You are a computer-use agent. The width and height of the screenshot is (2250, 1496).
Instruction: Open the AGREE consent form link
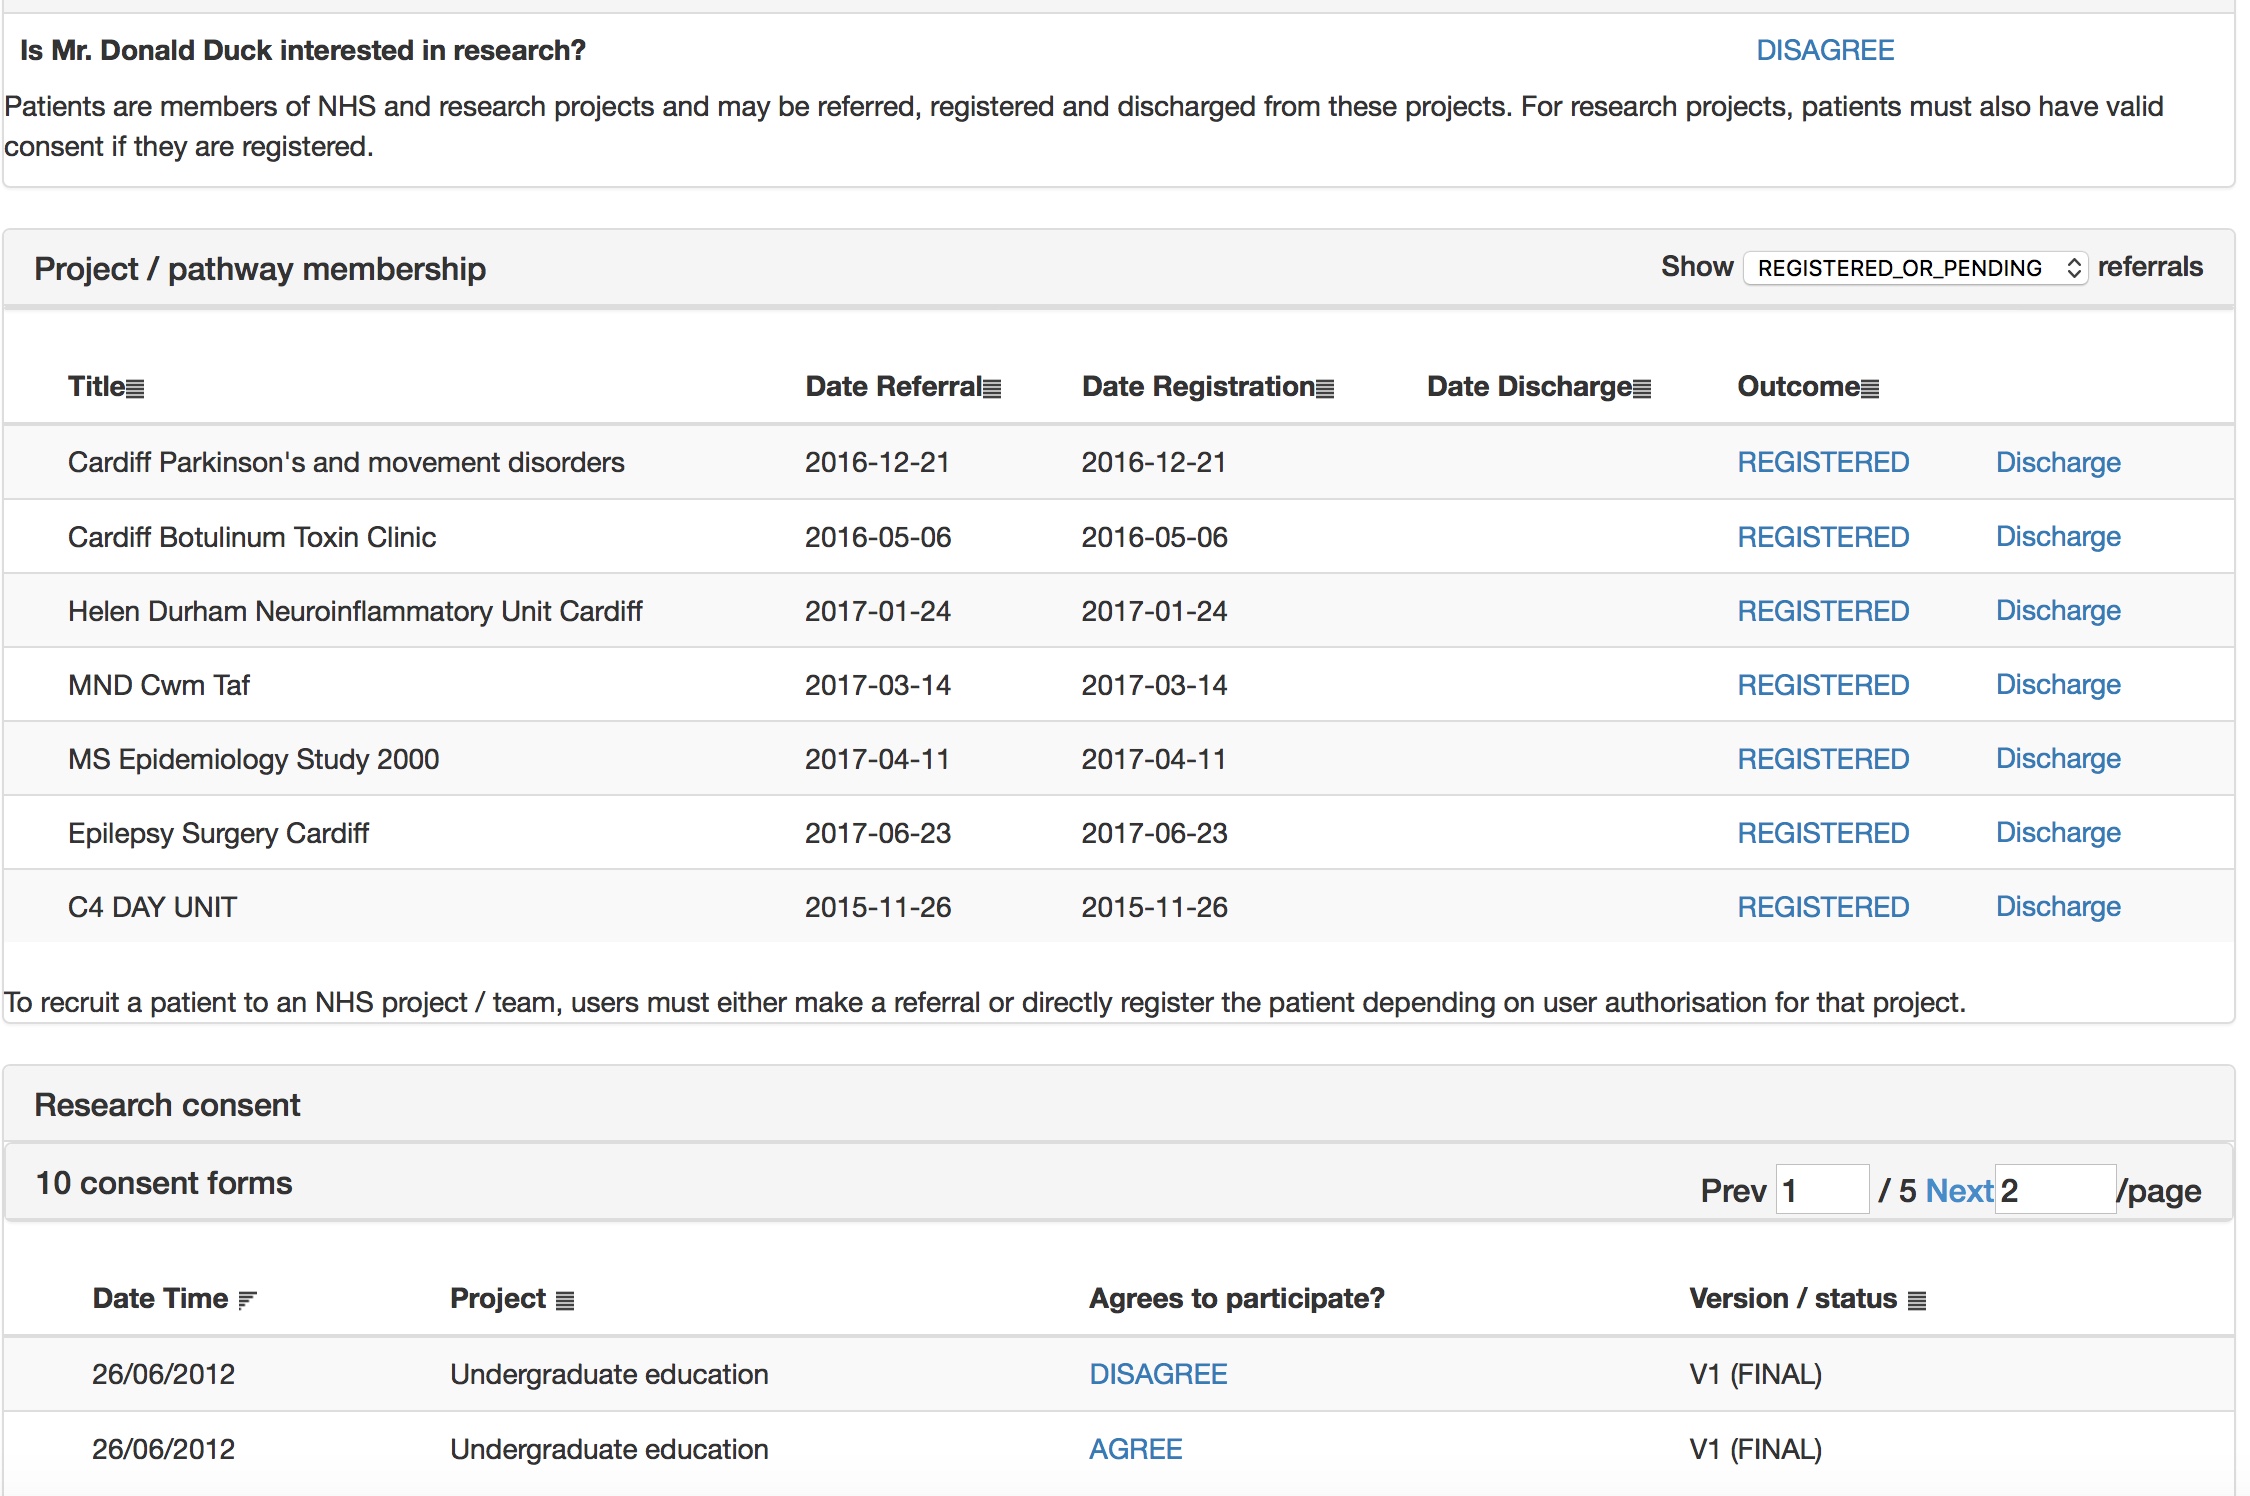[1135, 1449]
